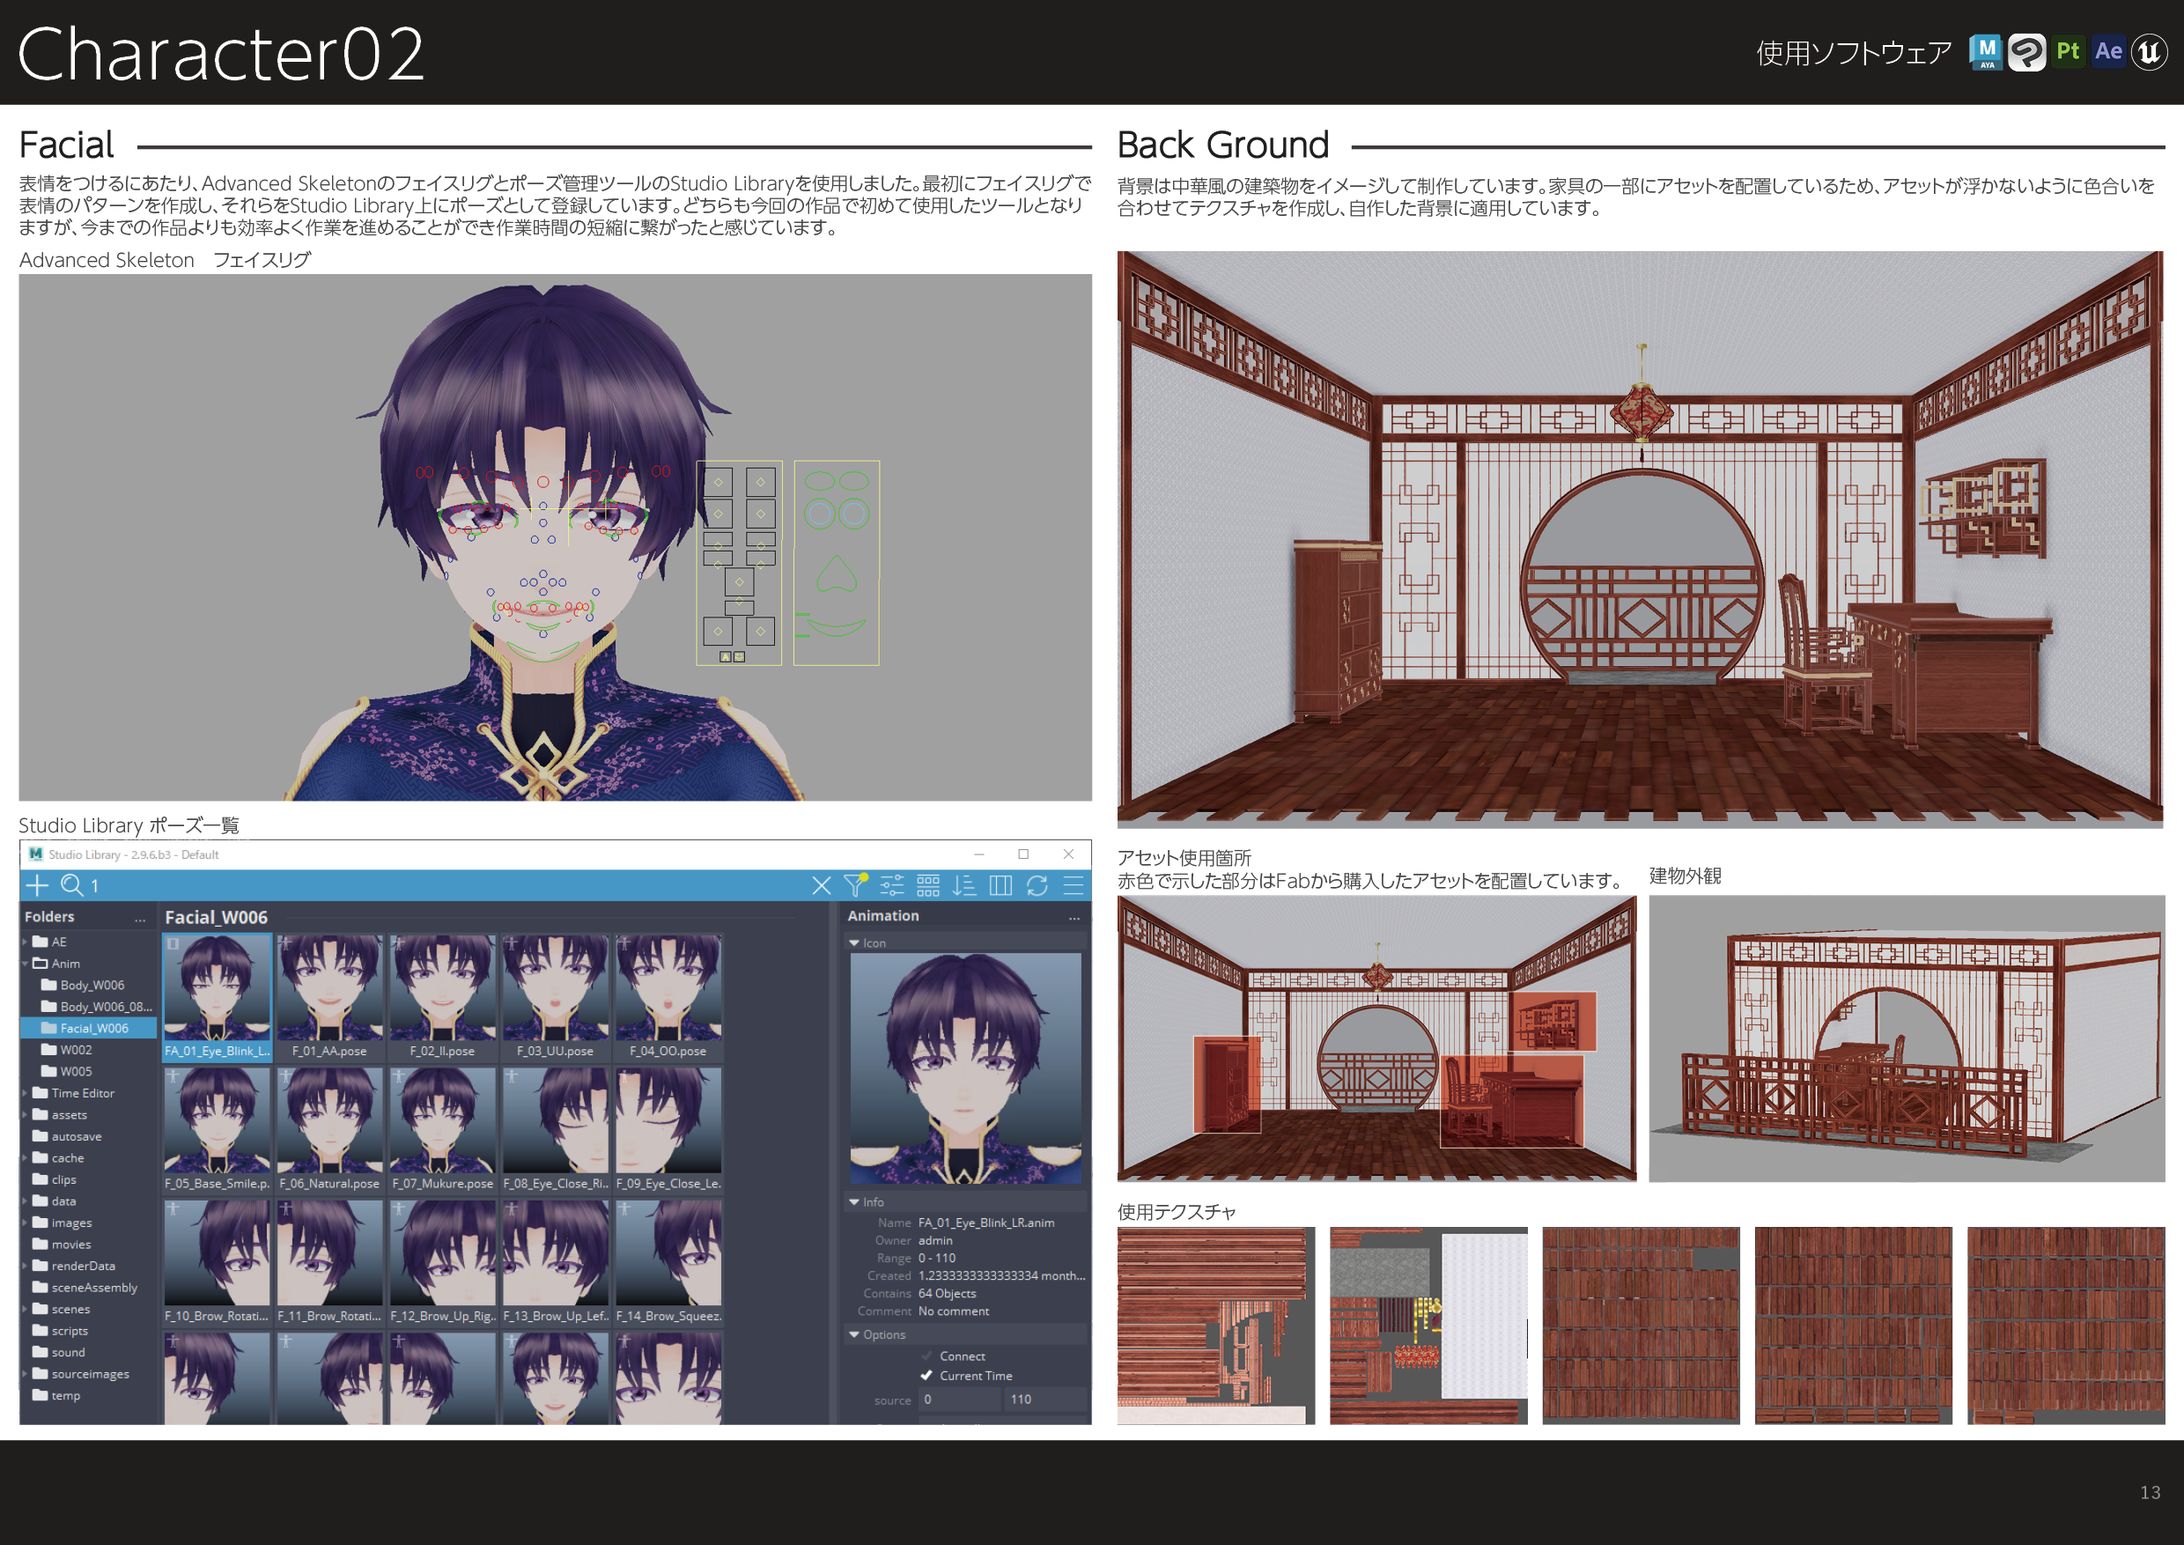
Task: Toggle the panel columns view icon
Action: tap(1000, 885)
